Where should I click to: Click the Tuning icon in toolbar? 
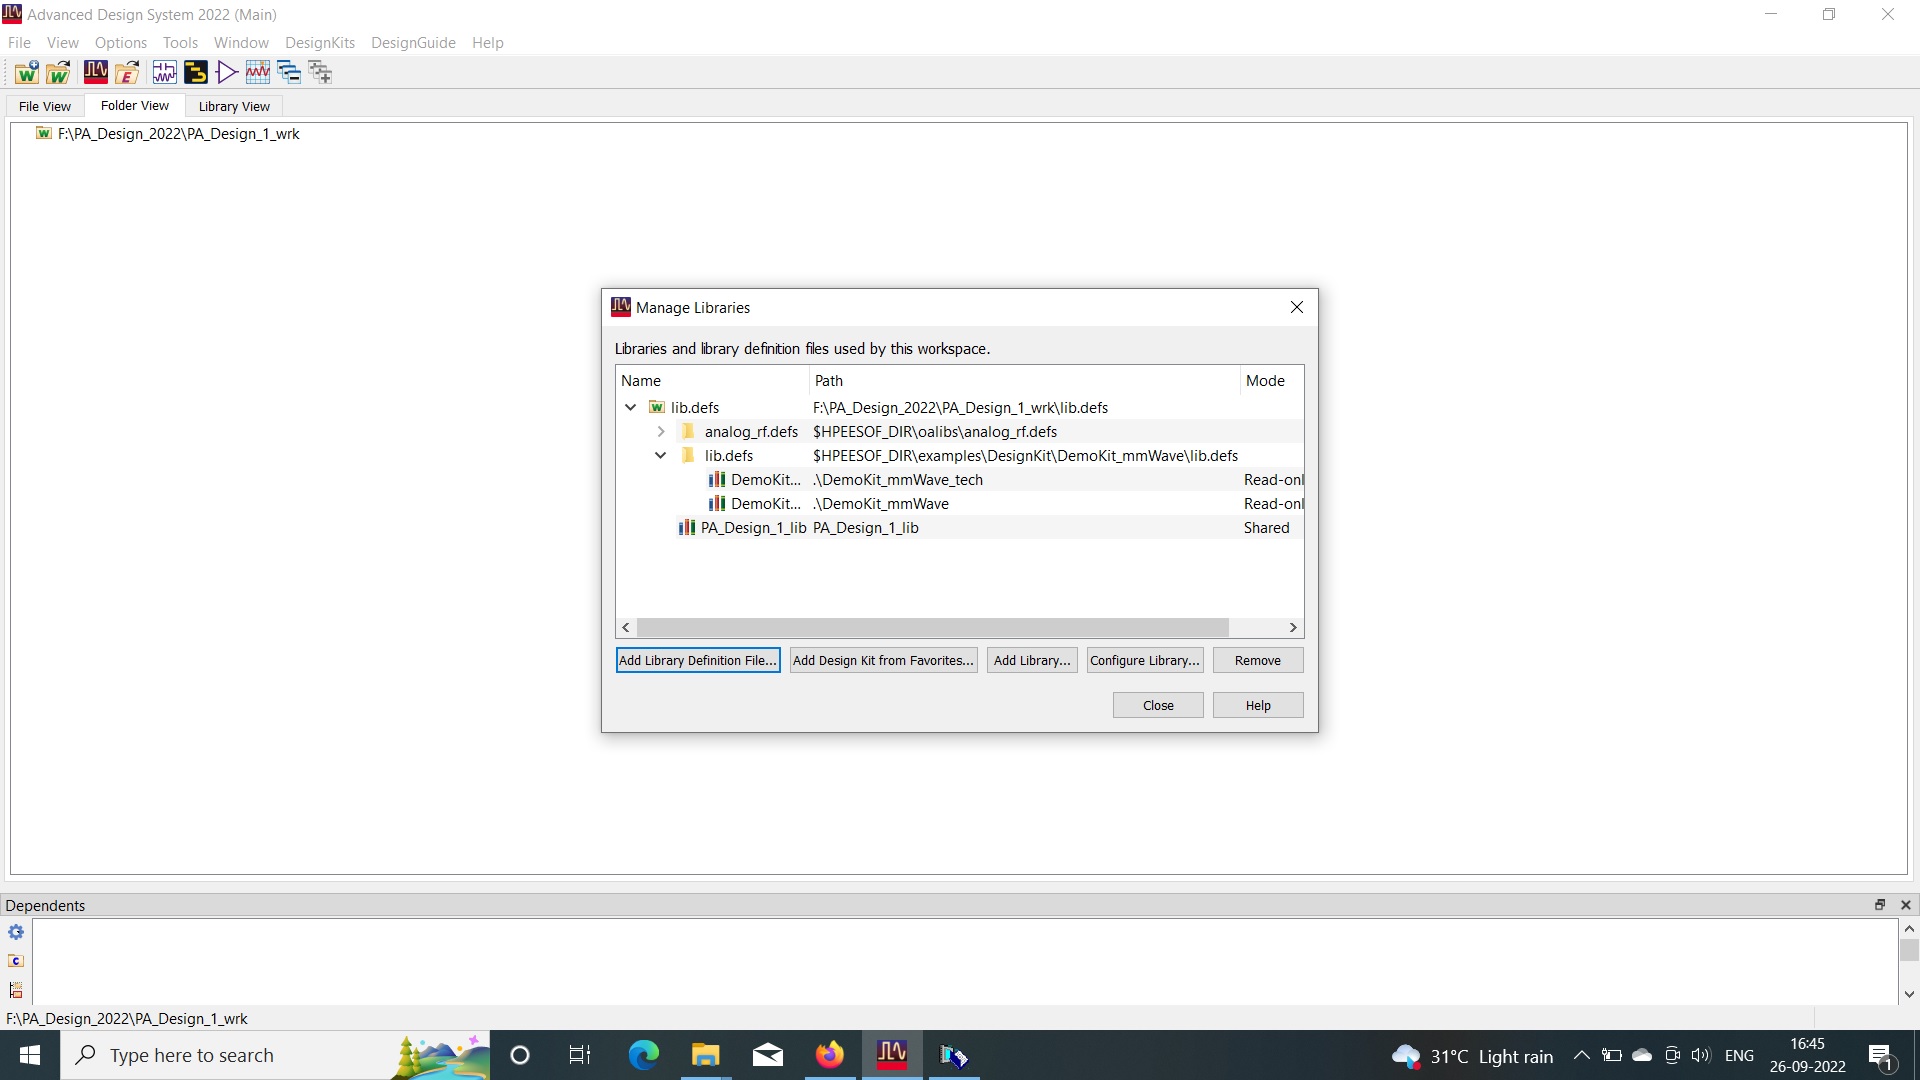coord(258,71)
